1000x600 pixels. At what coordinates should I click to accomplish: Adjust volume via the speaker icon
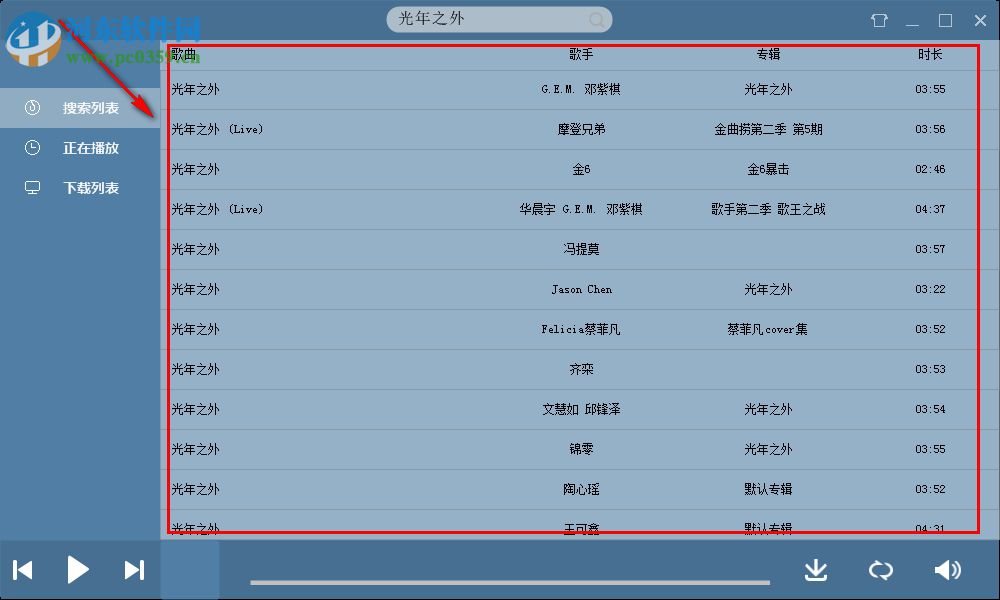point(947,569)
